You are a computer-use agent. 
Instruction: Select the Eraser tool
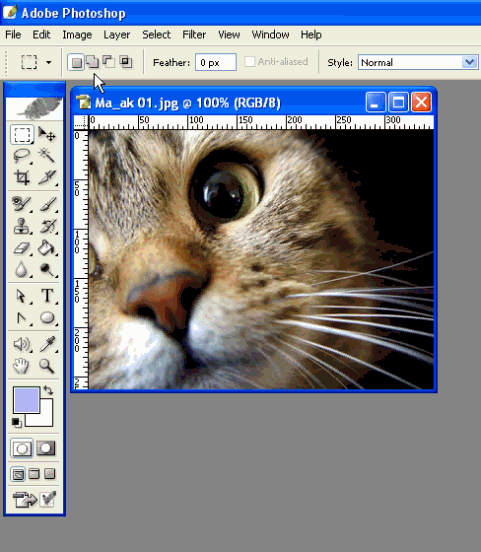click(x=22, y=249)
